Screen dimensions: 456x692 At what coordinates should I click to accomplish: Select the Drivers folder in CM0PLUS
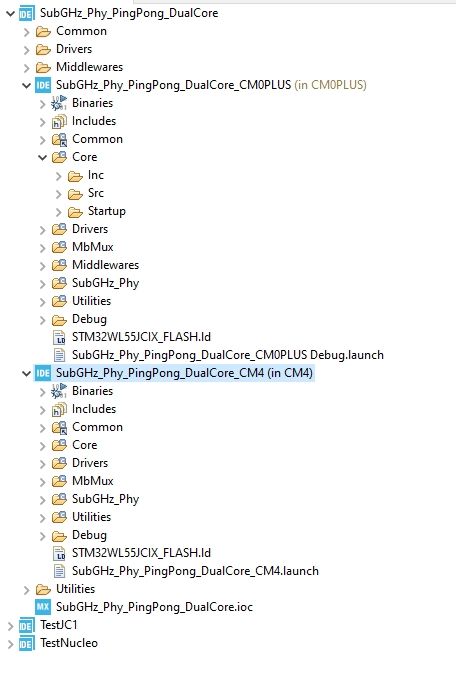[x=90, y=229]
